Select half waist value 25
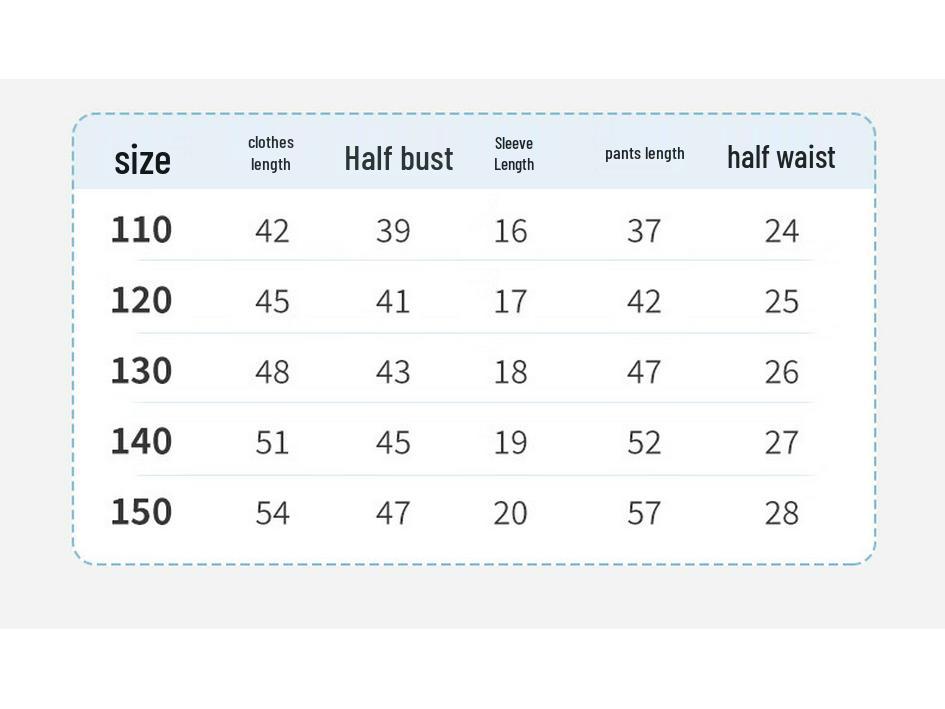The width and height of the screenshot is (945, 709). coord(782,301)
